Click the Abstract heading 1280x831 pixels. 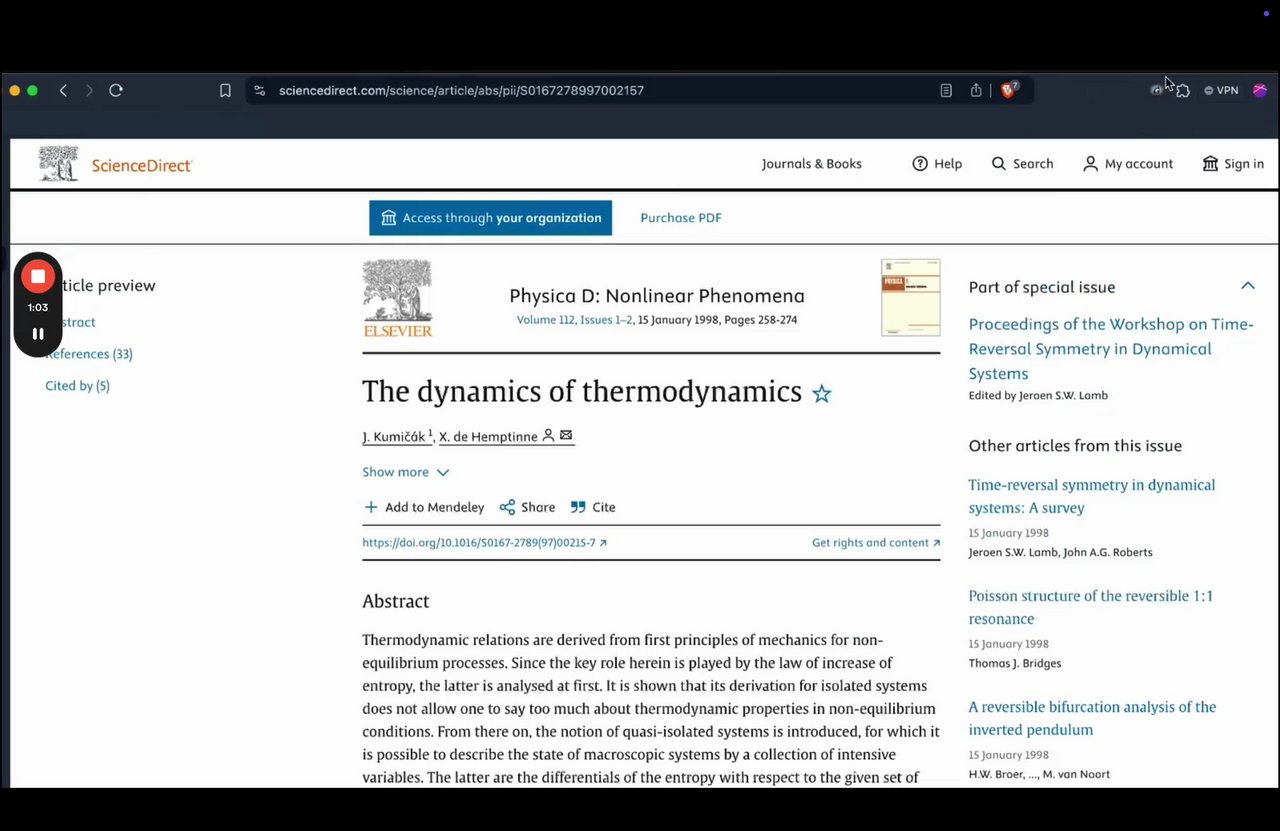(396, 601)
